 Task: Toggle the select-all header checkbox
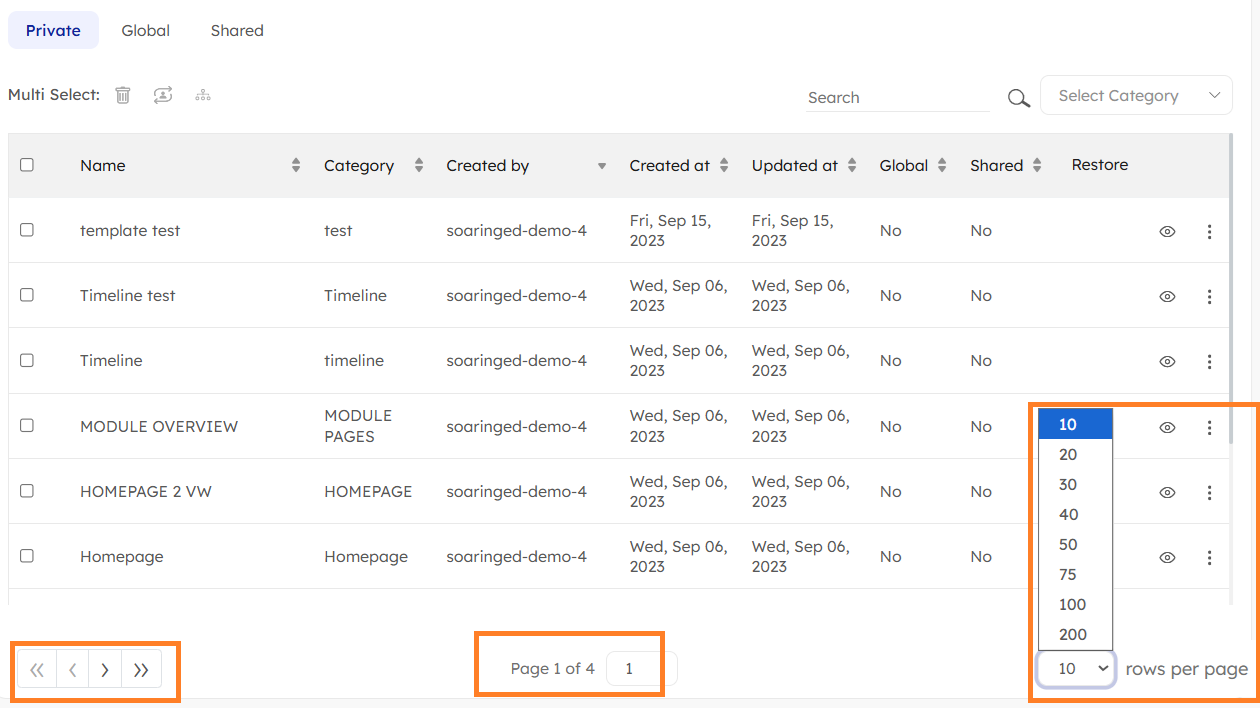click(27, 165)
